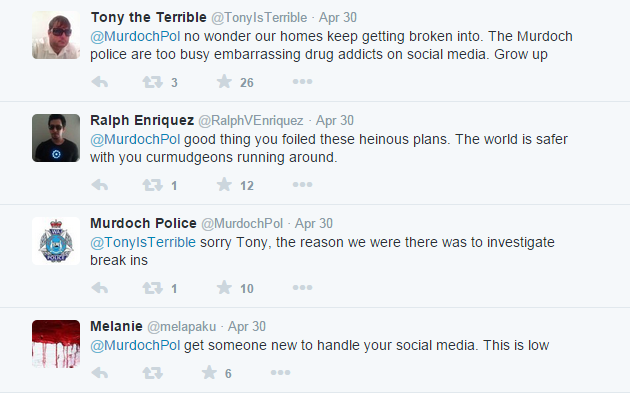Reply to Ralph Enriquez's tweet
Viewport: 630px width, 393px height.
(100, 185)
